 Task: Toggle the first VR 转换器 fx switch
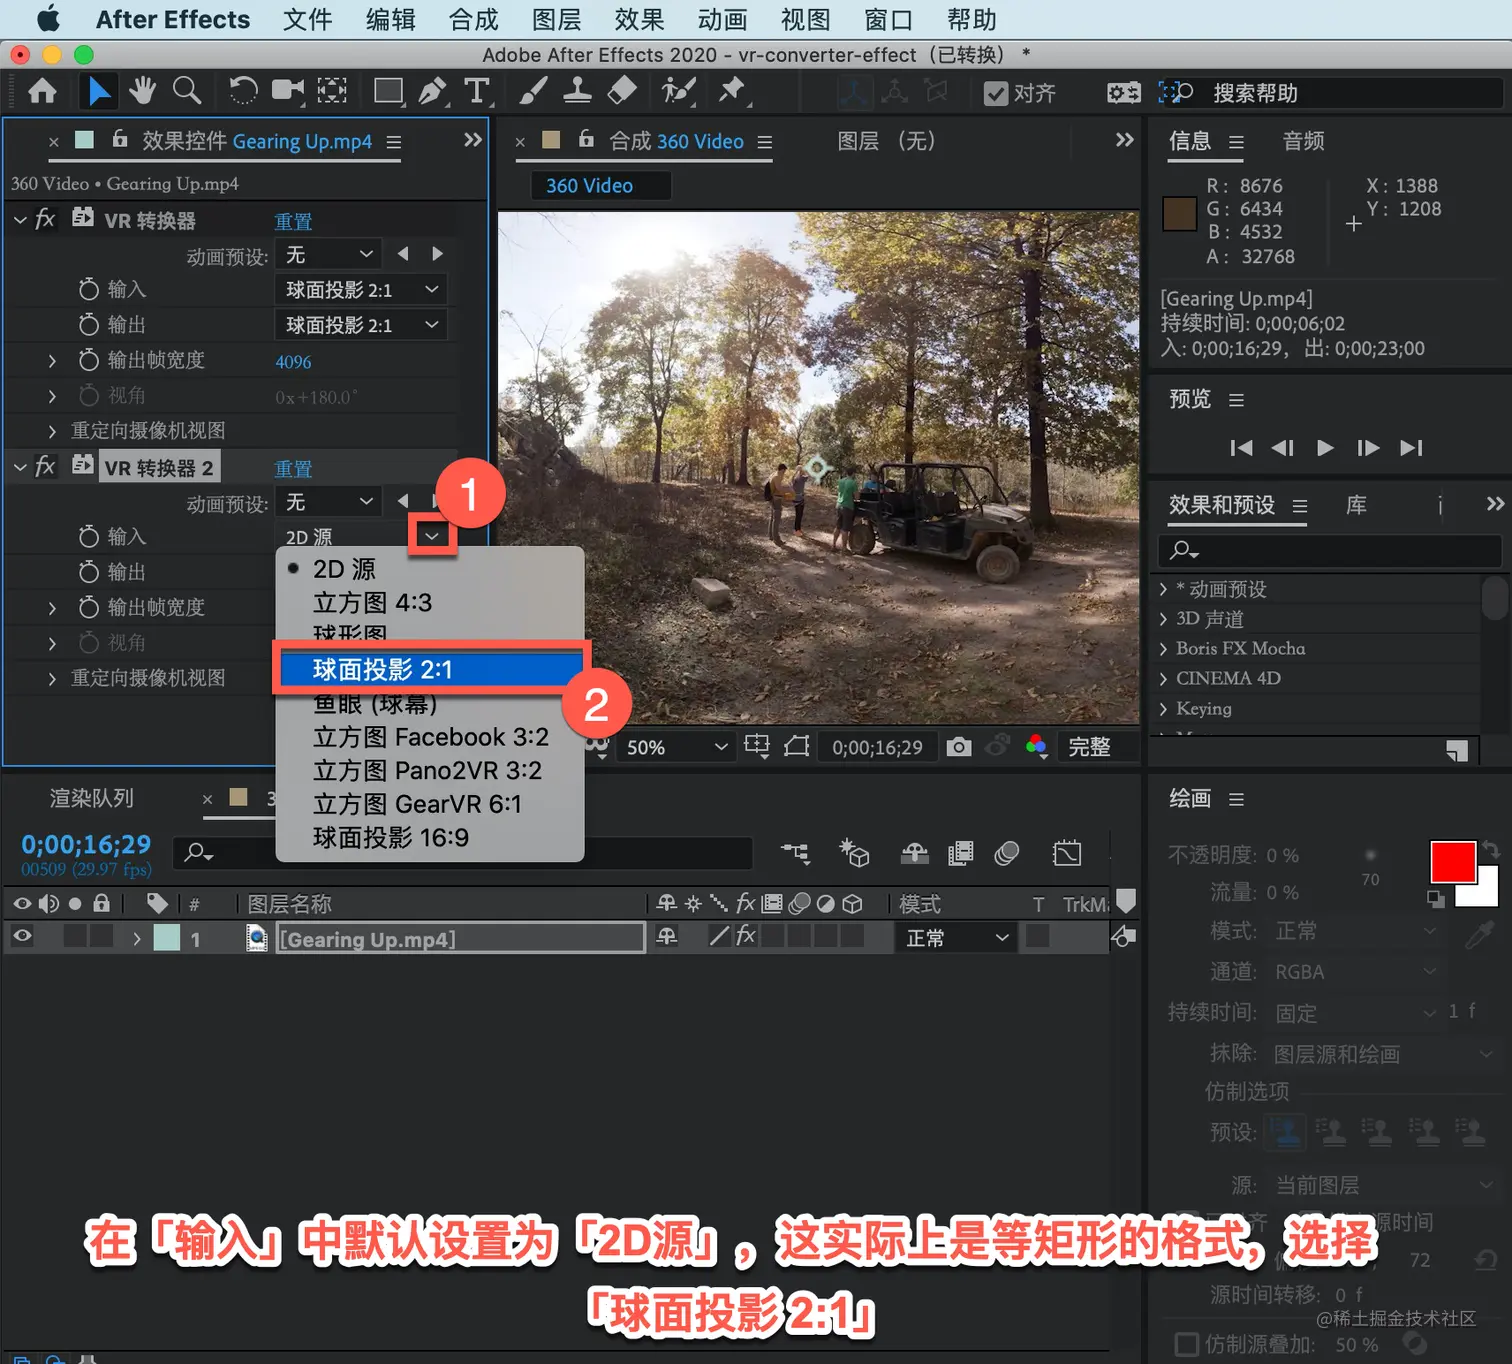coord(45,219)
